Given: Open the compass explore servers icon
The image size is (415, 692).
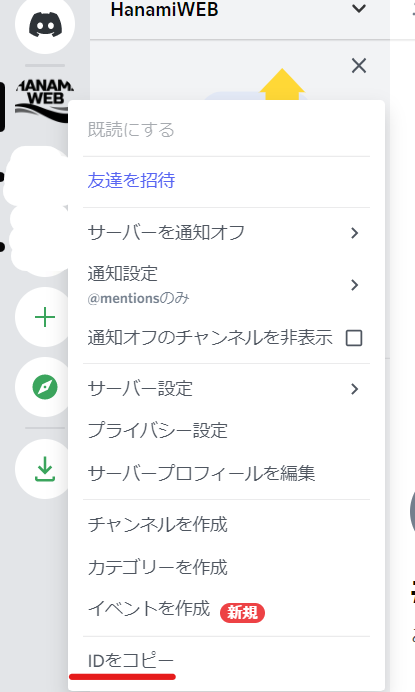Looking at the screenshot, I should [x=45, y=387].
